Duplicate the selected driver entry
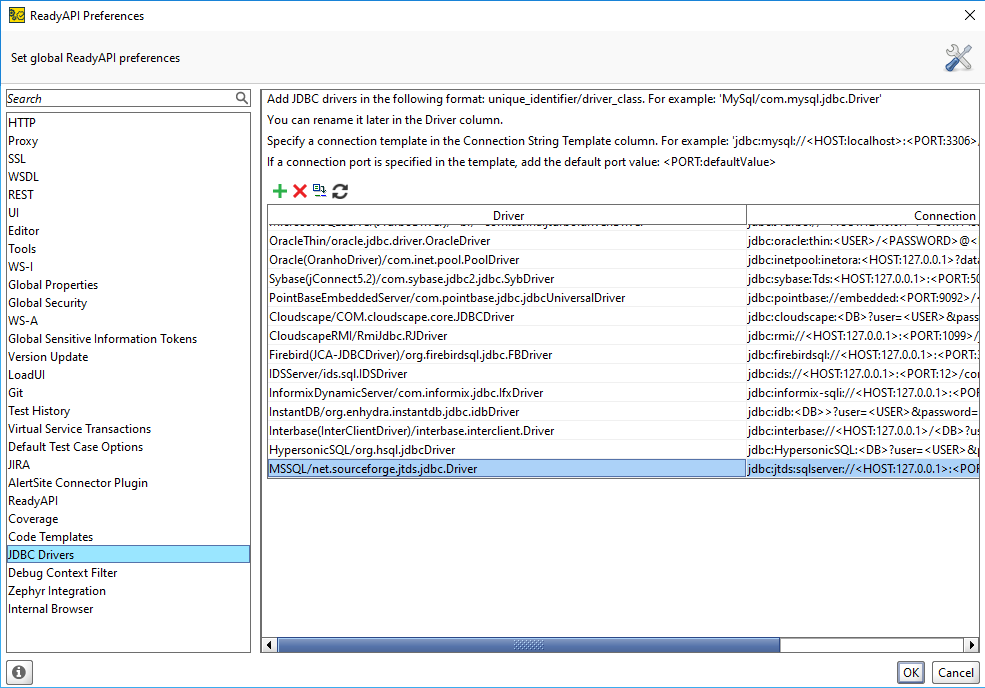 [x=318, y=191]
